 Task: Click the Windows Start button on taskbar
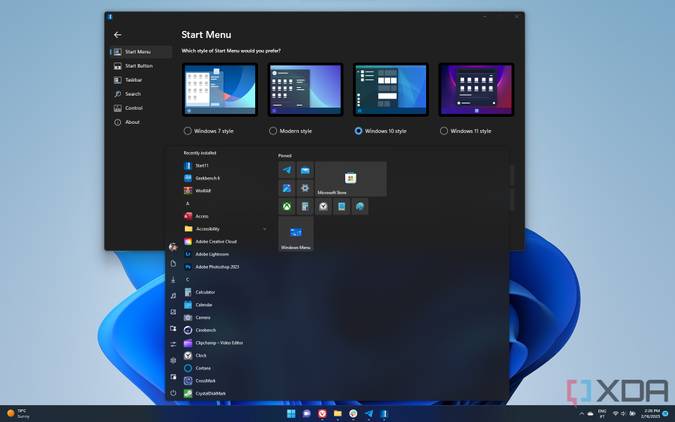pyautogui.click(x=291, y=414)
